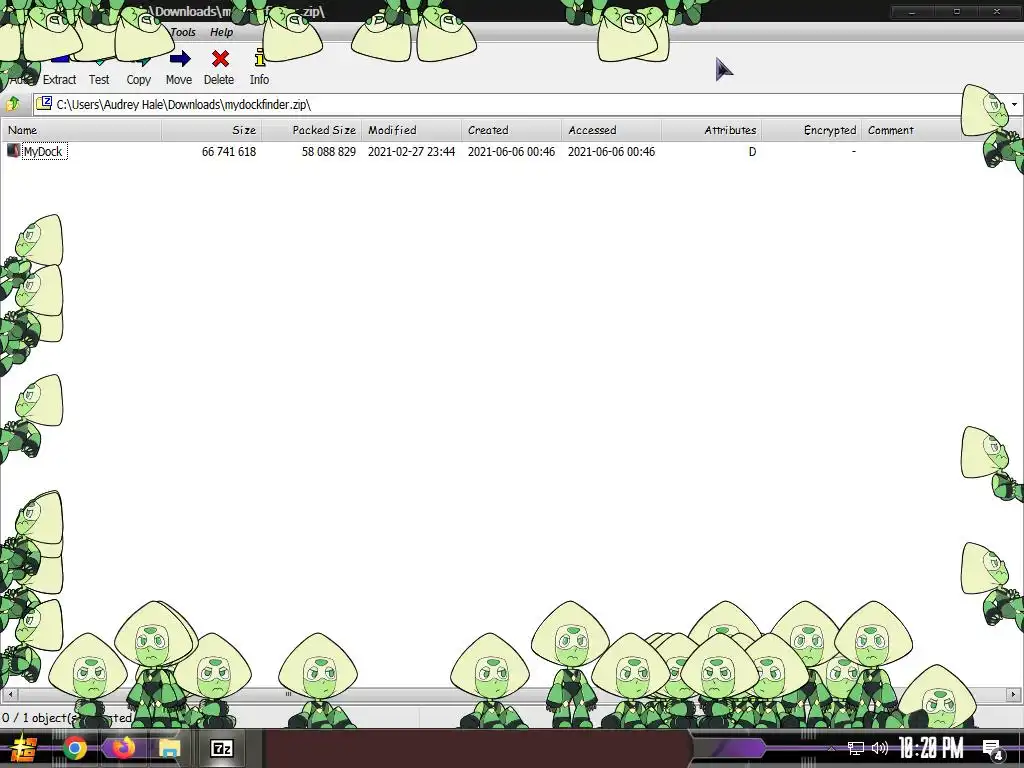Click the Move toolbar icon
Viewport: 1024px width, 768px height.
[180, 60]
